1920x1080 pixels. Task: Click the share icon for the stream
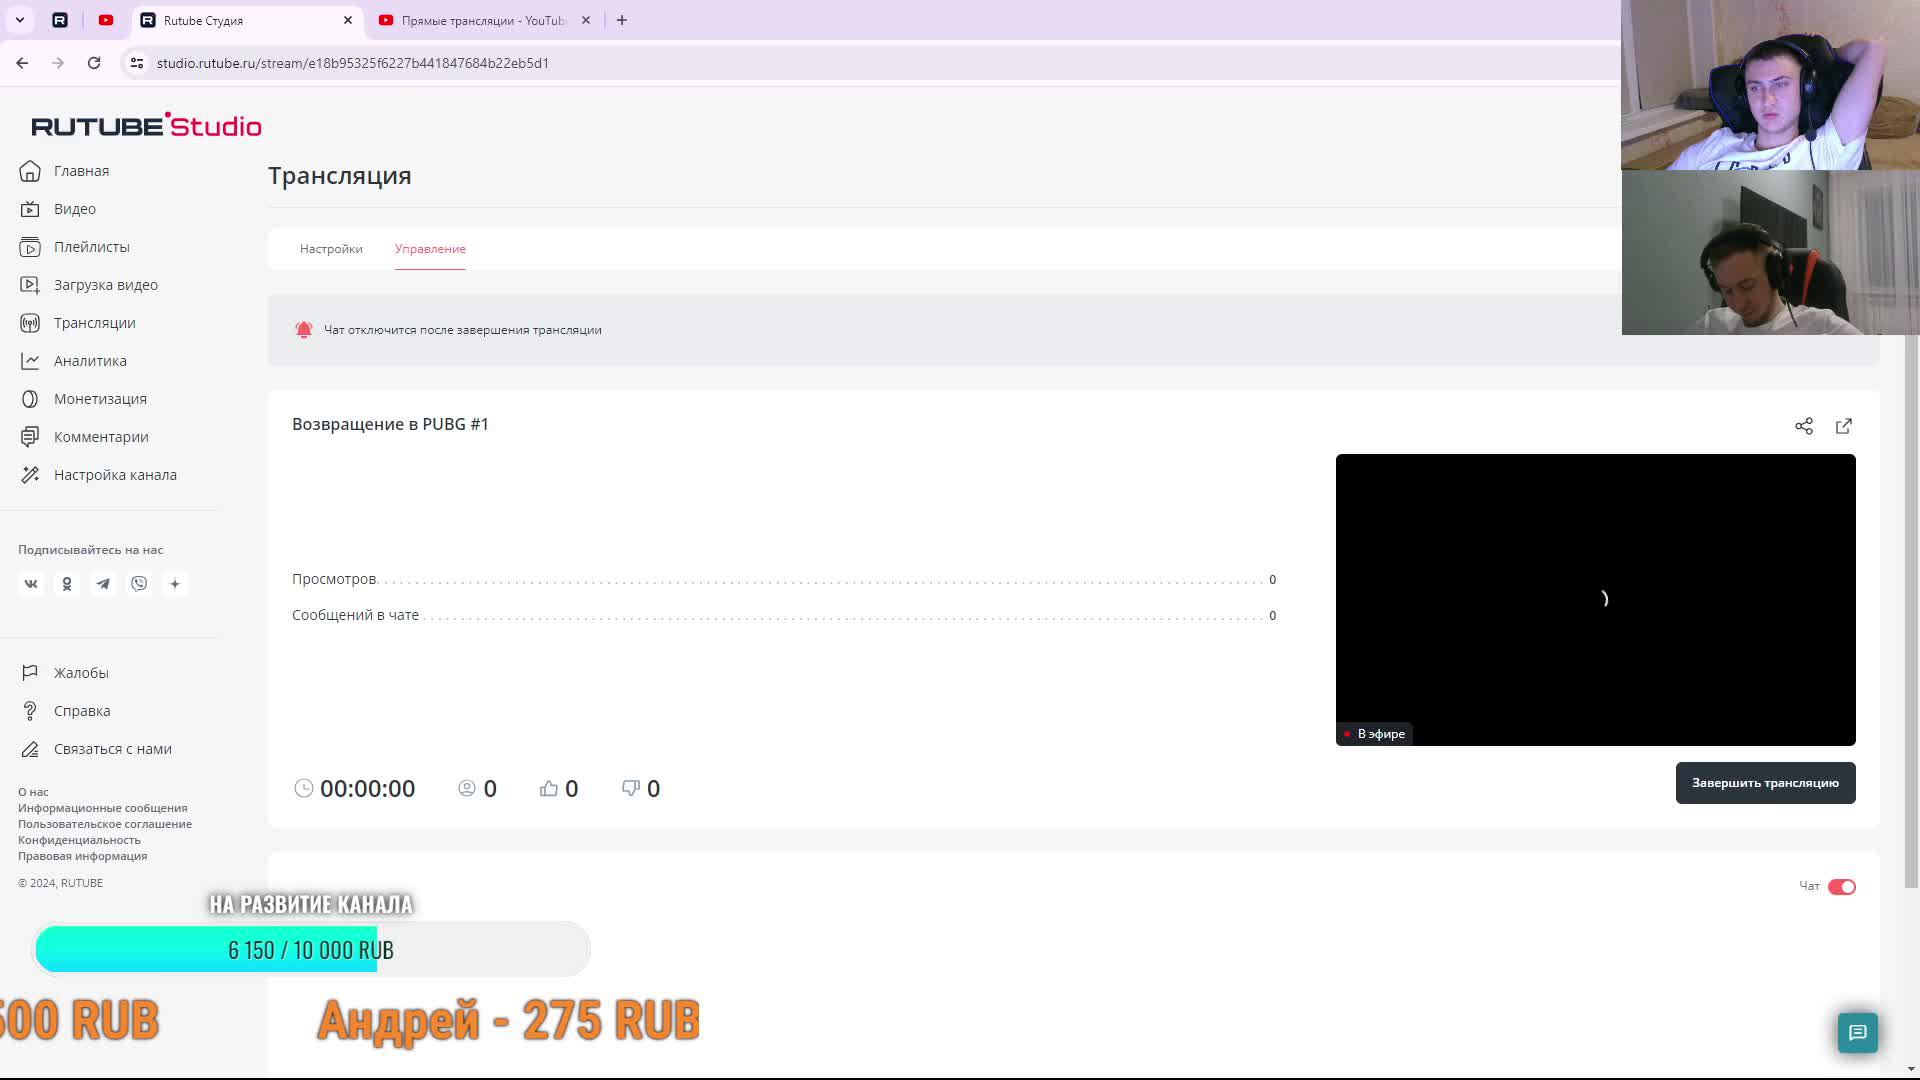1803,426
